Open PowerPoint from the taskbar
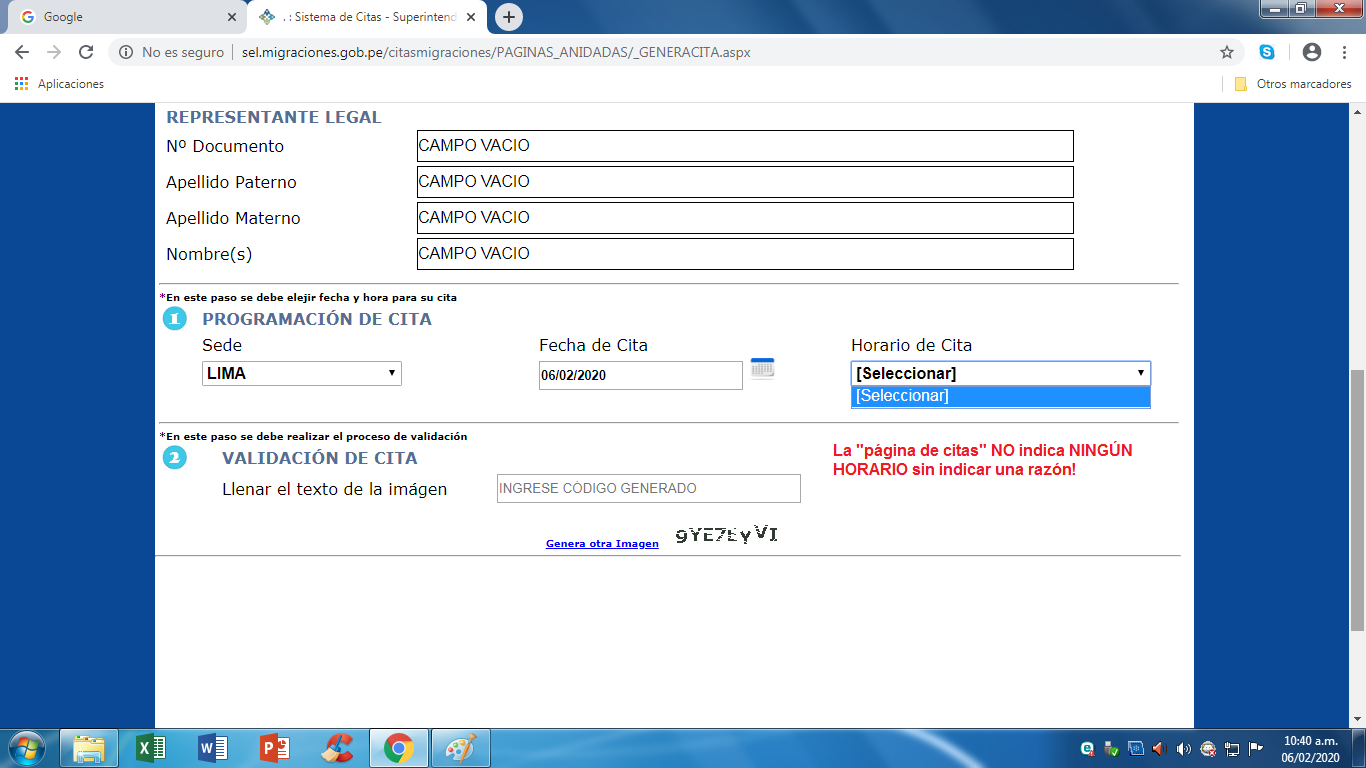 [x=274, y=748]
